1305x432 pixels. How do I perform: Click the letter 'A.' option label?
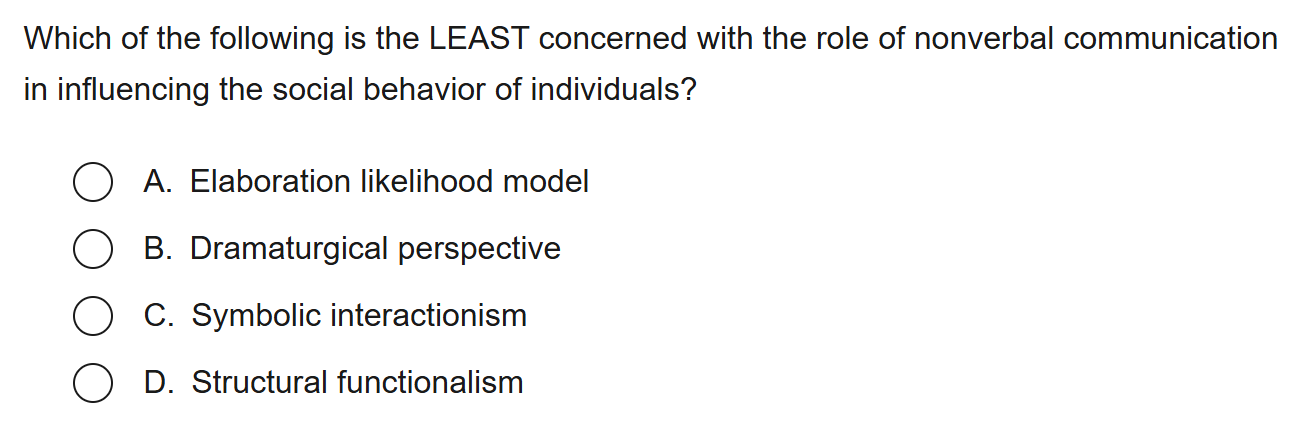(x=158, y=182)
